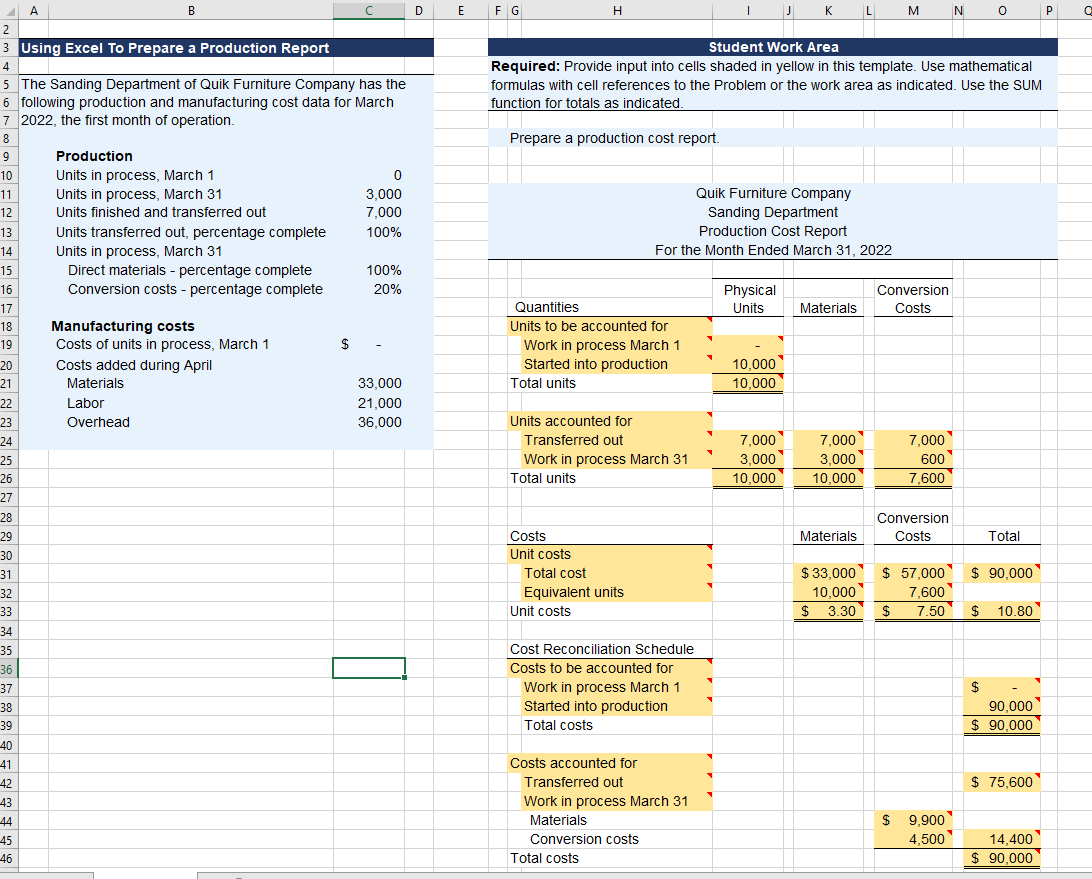Screen dimensions: 1092x879
Task: Select the Labor cost 21,000 cell
Action: (x=368, y=403)
